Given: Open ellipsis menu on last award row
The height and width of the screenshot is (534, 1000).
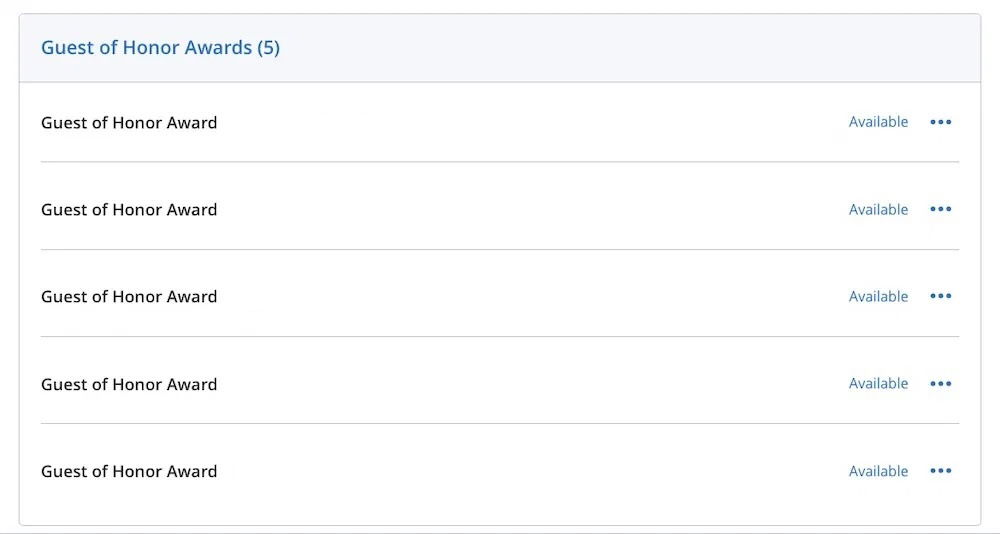Looking at the screenshot, I should coord(940,471).
